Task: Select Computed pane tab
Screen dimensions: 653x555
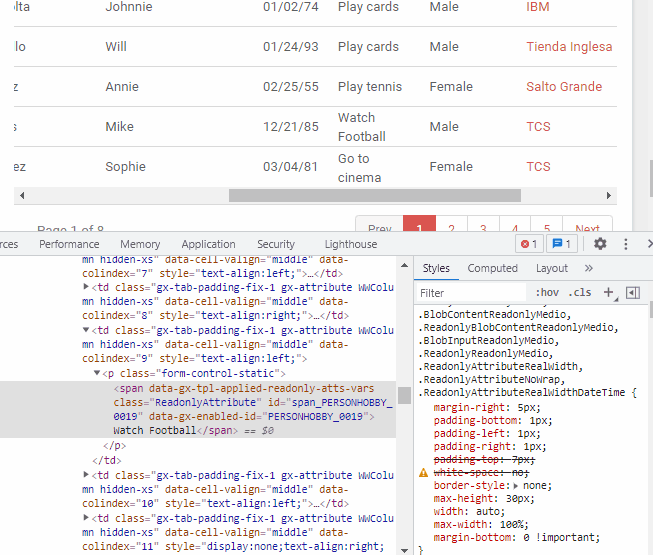Action: pyautogui.click(x=492, y=268)
